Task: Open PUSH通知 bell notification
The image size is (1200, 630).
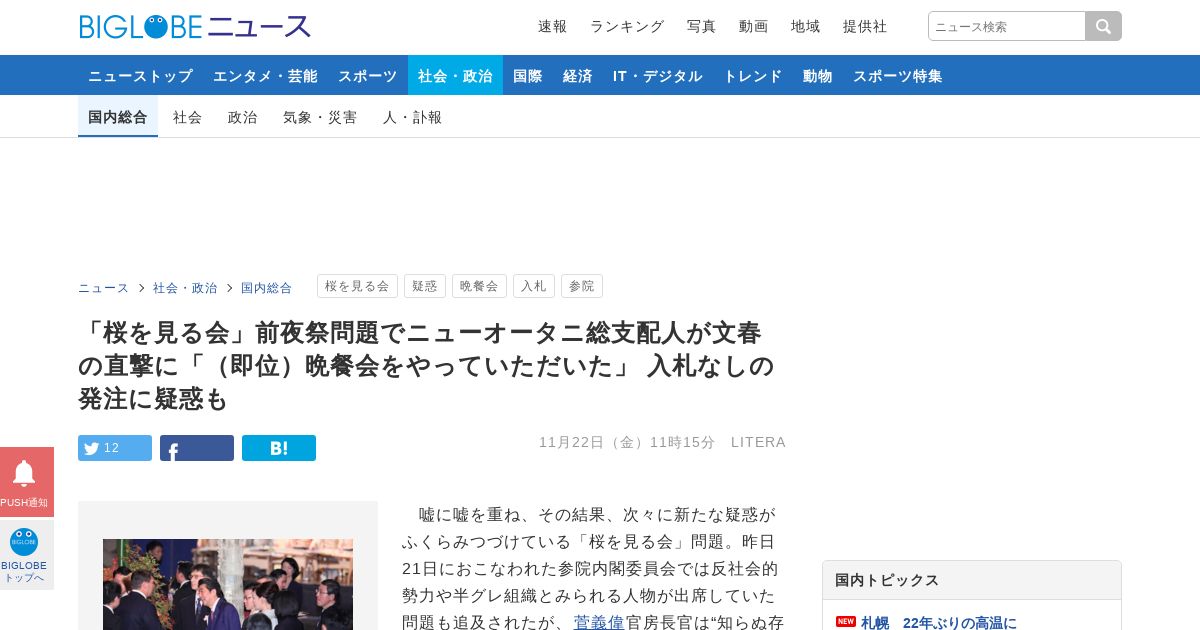Action: point(26,482)
